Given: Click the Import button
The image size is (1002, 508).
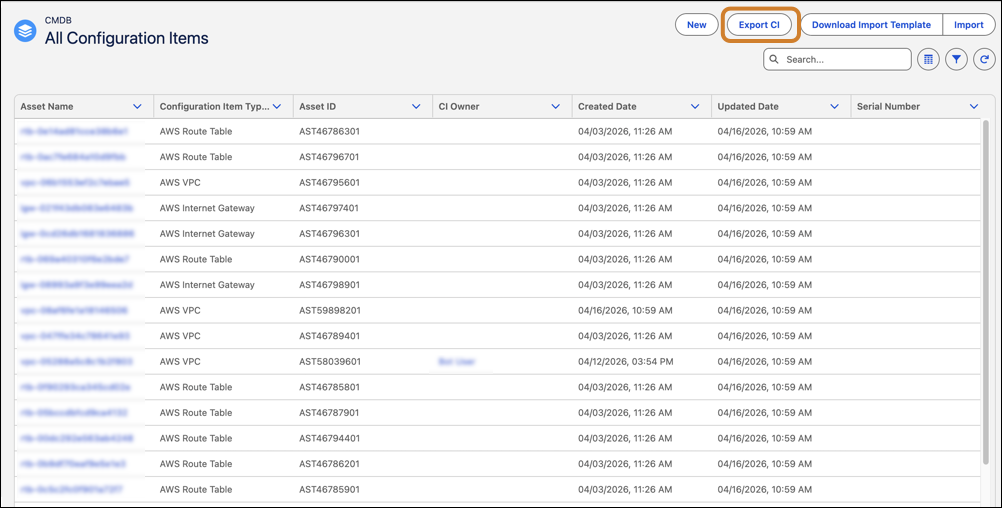Looking at the screenshot, I should (x=968, y=25).
